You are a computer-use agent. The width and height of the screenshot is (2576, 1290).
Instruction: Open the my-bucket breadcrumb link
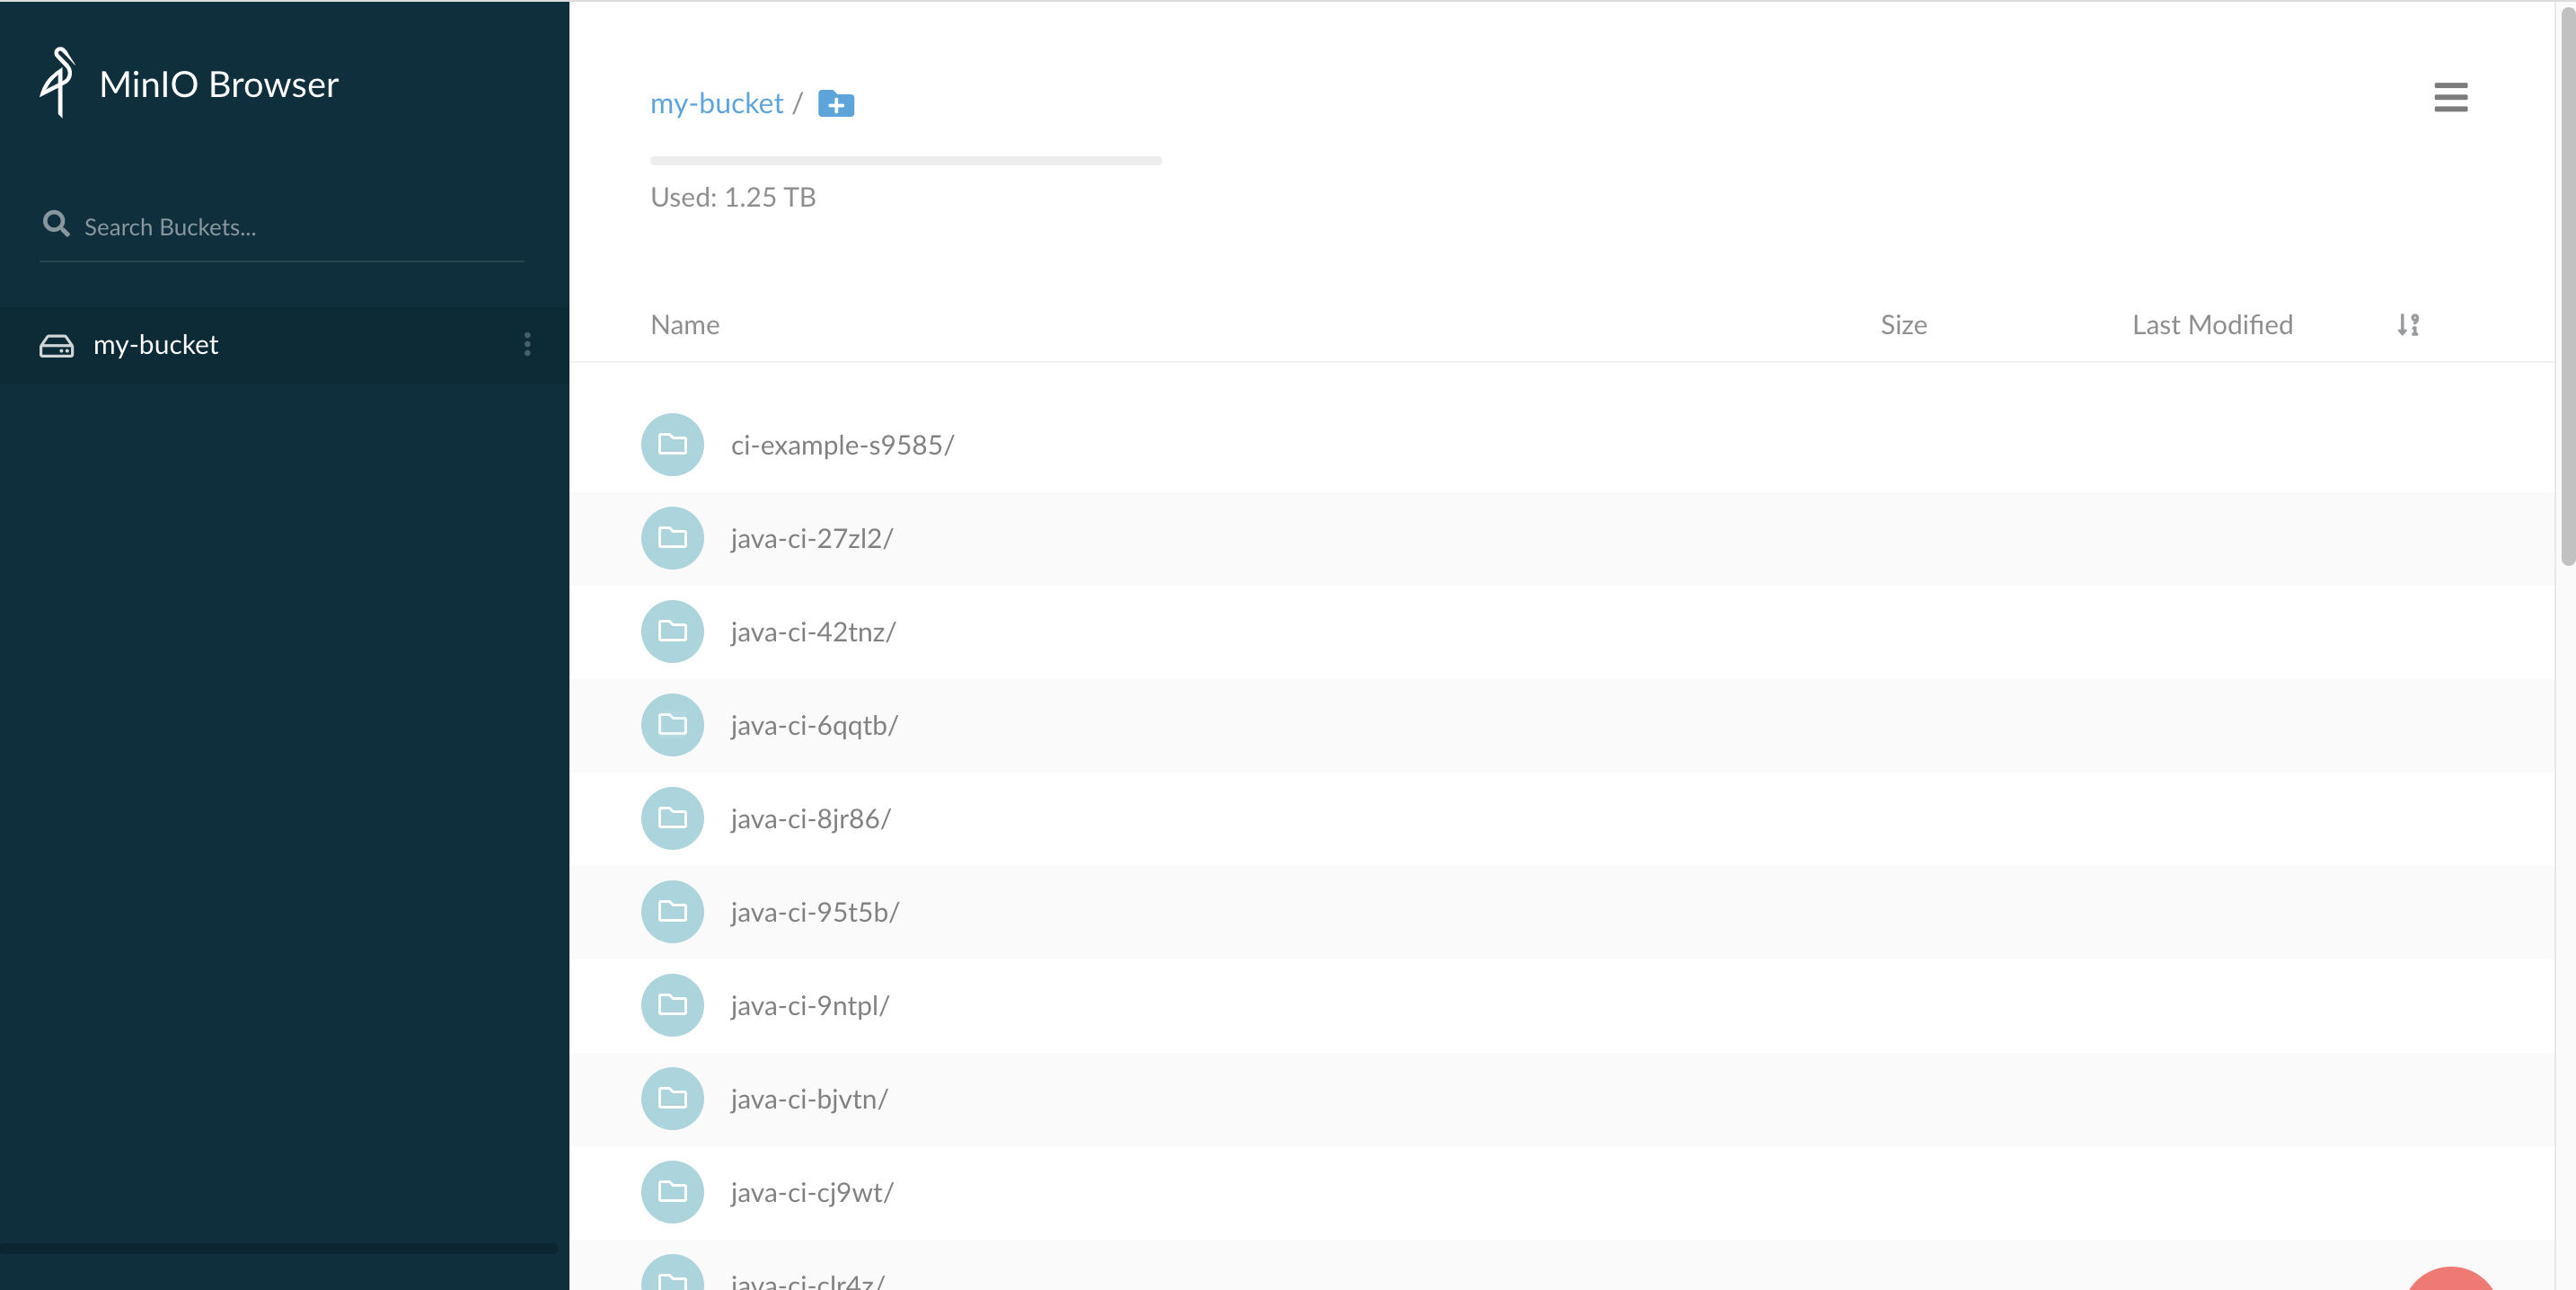click(x=716, y=104)
